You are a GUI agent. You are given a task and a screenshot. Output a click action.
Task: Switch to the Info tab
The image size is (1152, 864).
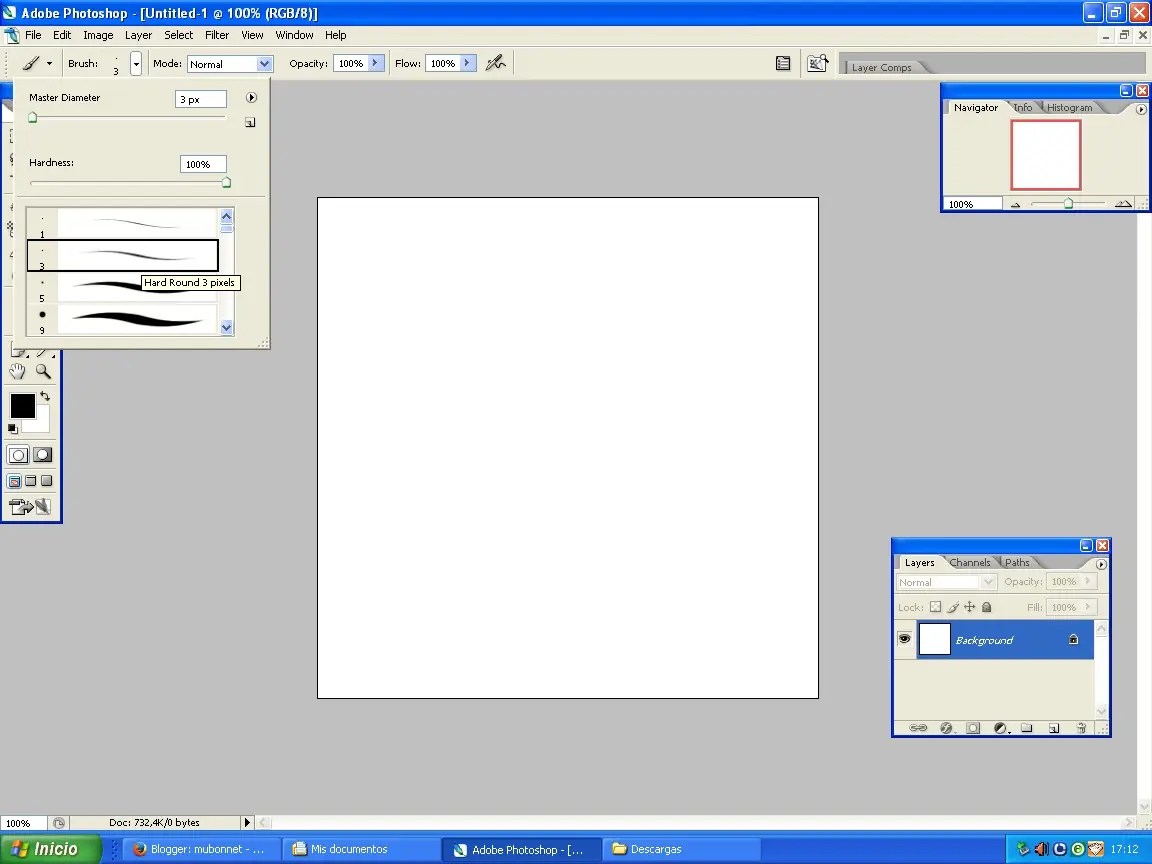coord(1023,107)
